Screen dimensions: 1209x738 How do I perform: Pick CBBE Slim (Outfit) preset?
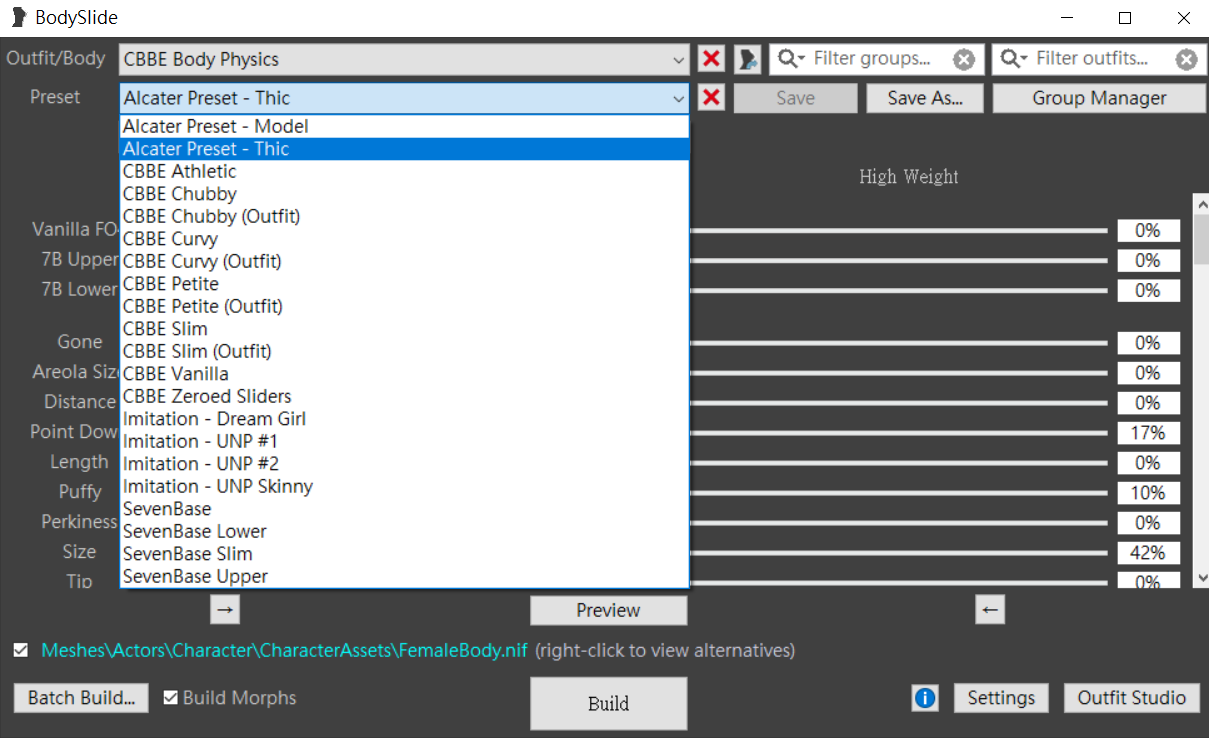[405, 351]
